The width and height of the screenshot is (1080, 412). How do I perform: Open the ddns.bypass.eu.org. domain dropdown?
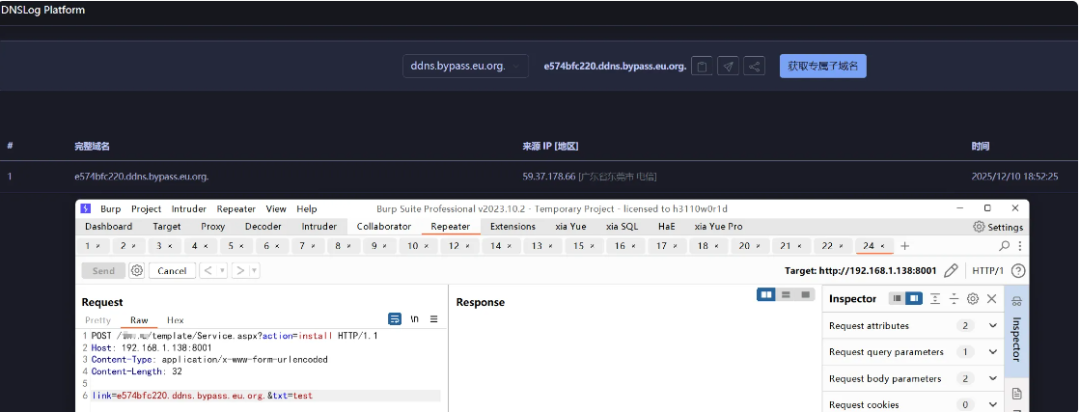(x=466, y=66)
